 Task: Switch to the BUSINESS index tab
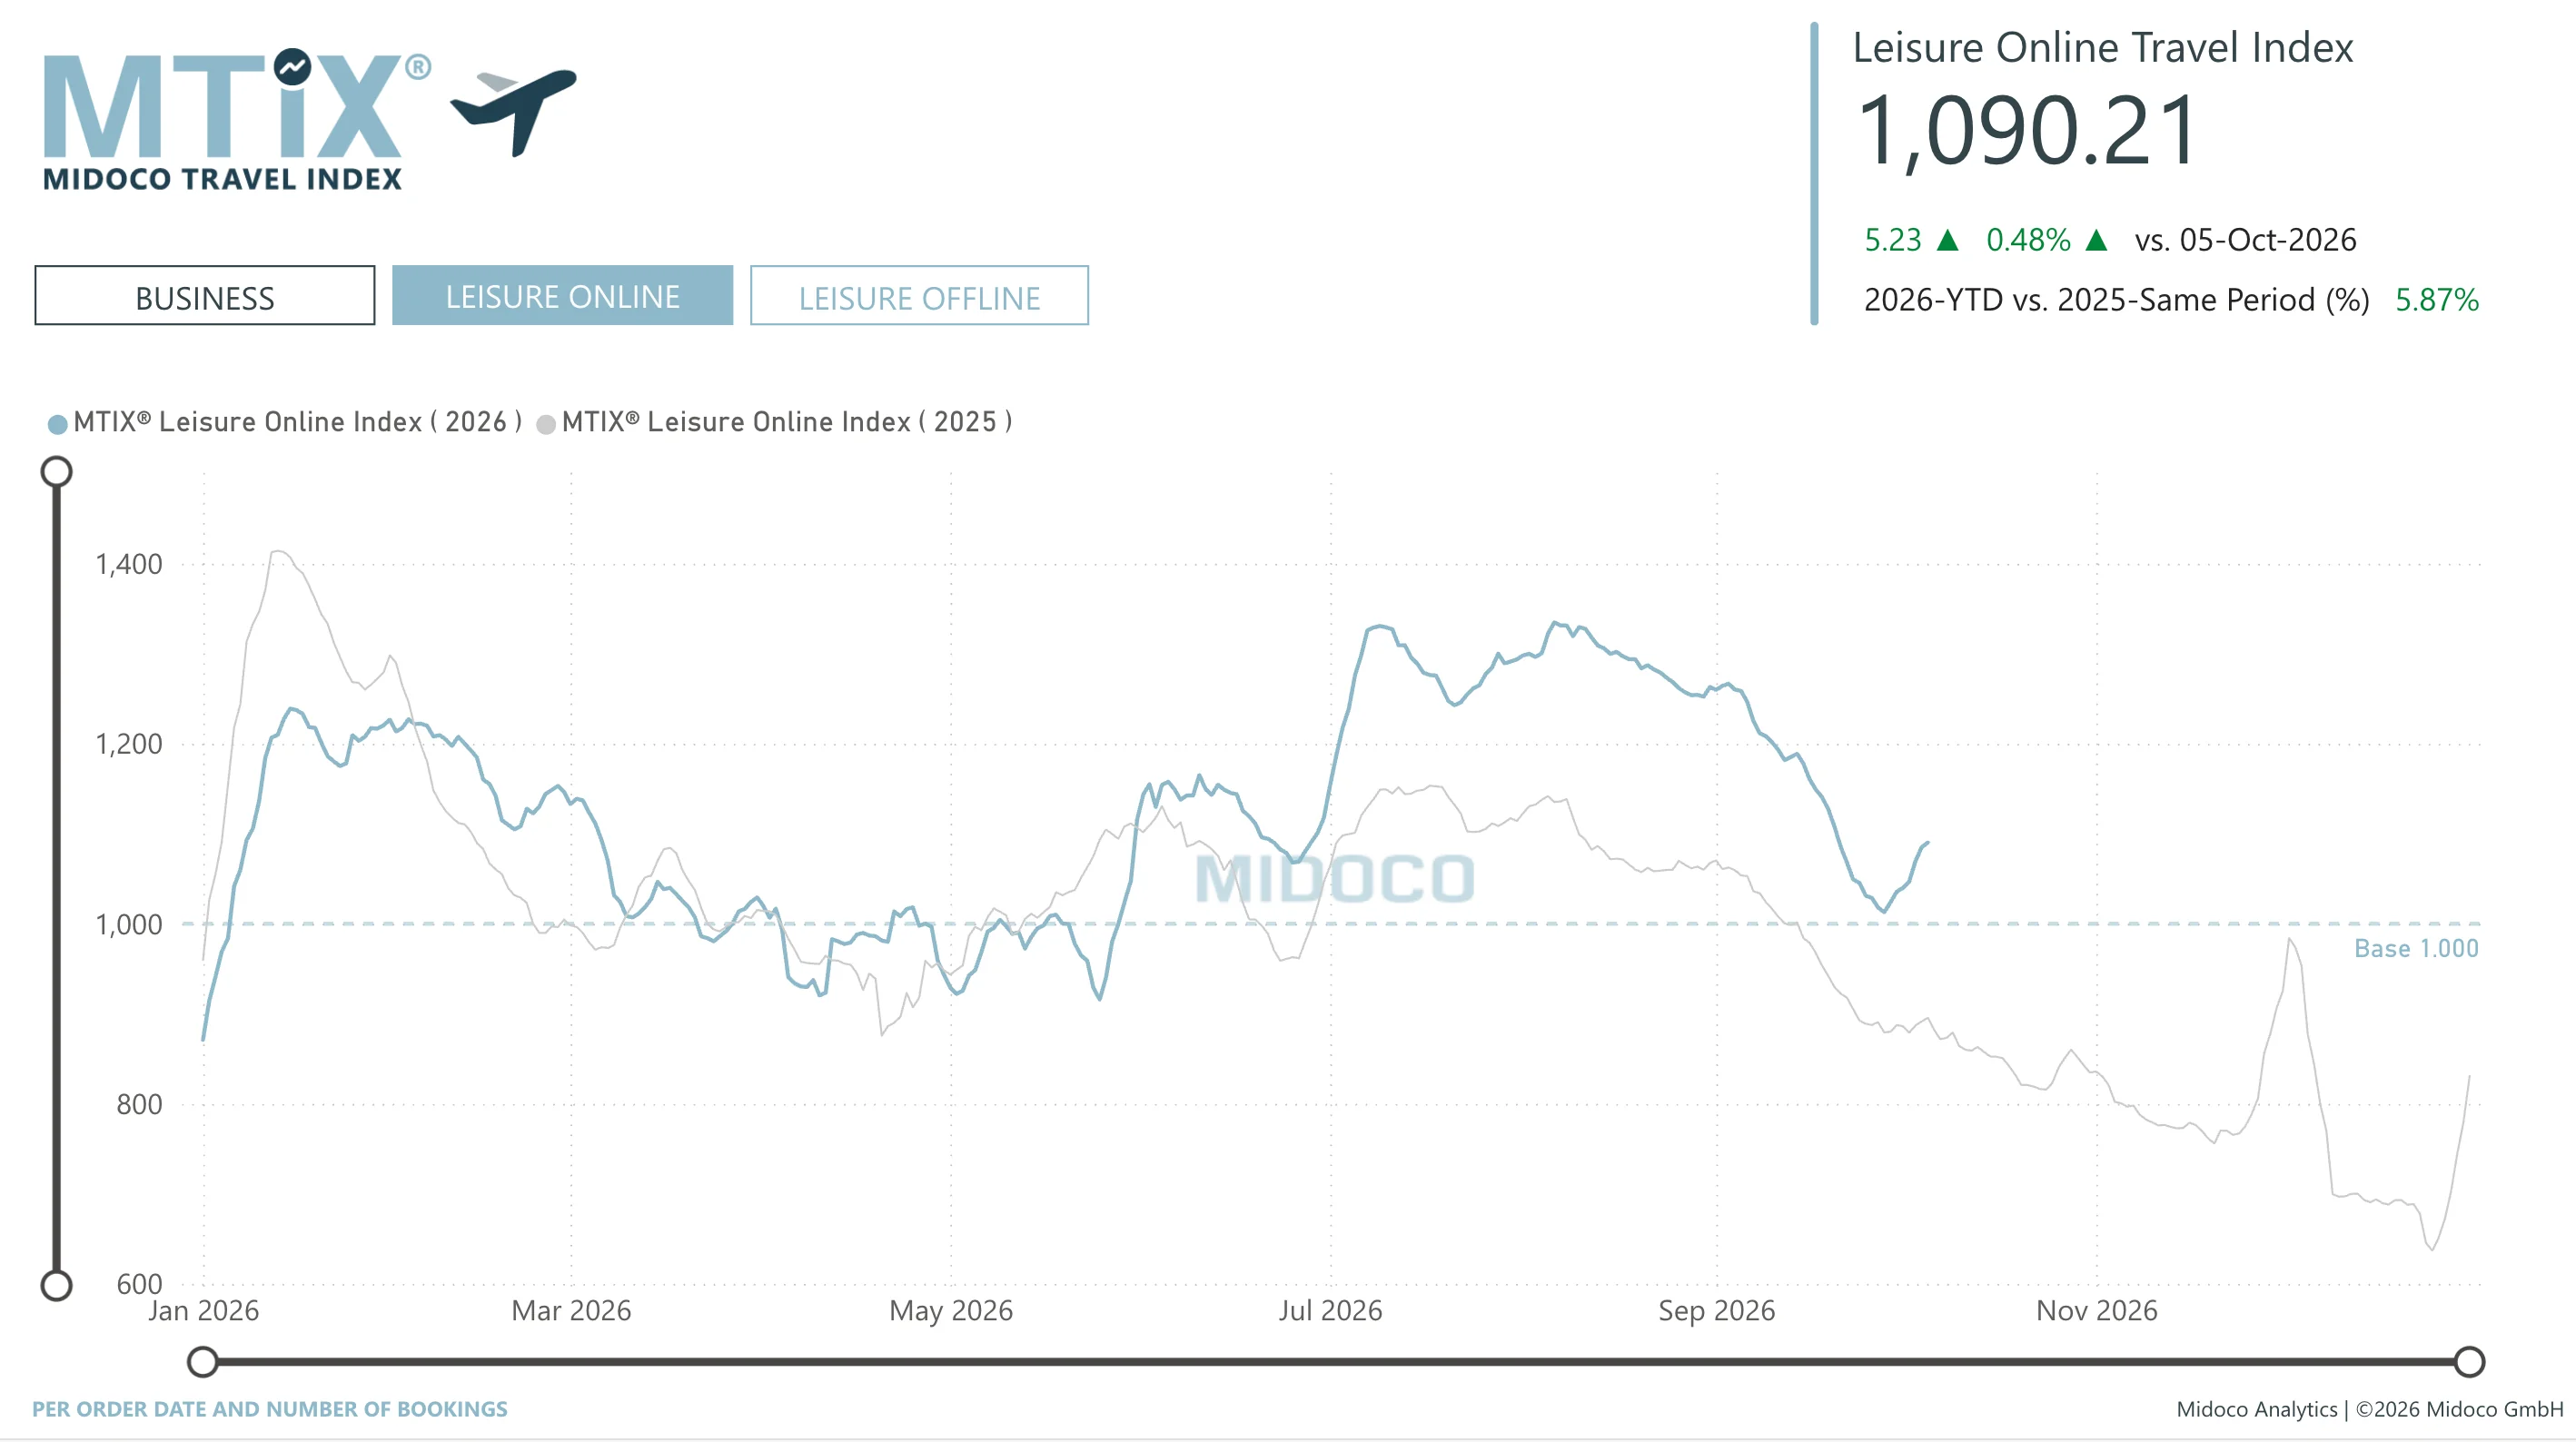[x=205, y=296]
